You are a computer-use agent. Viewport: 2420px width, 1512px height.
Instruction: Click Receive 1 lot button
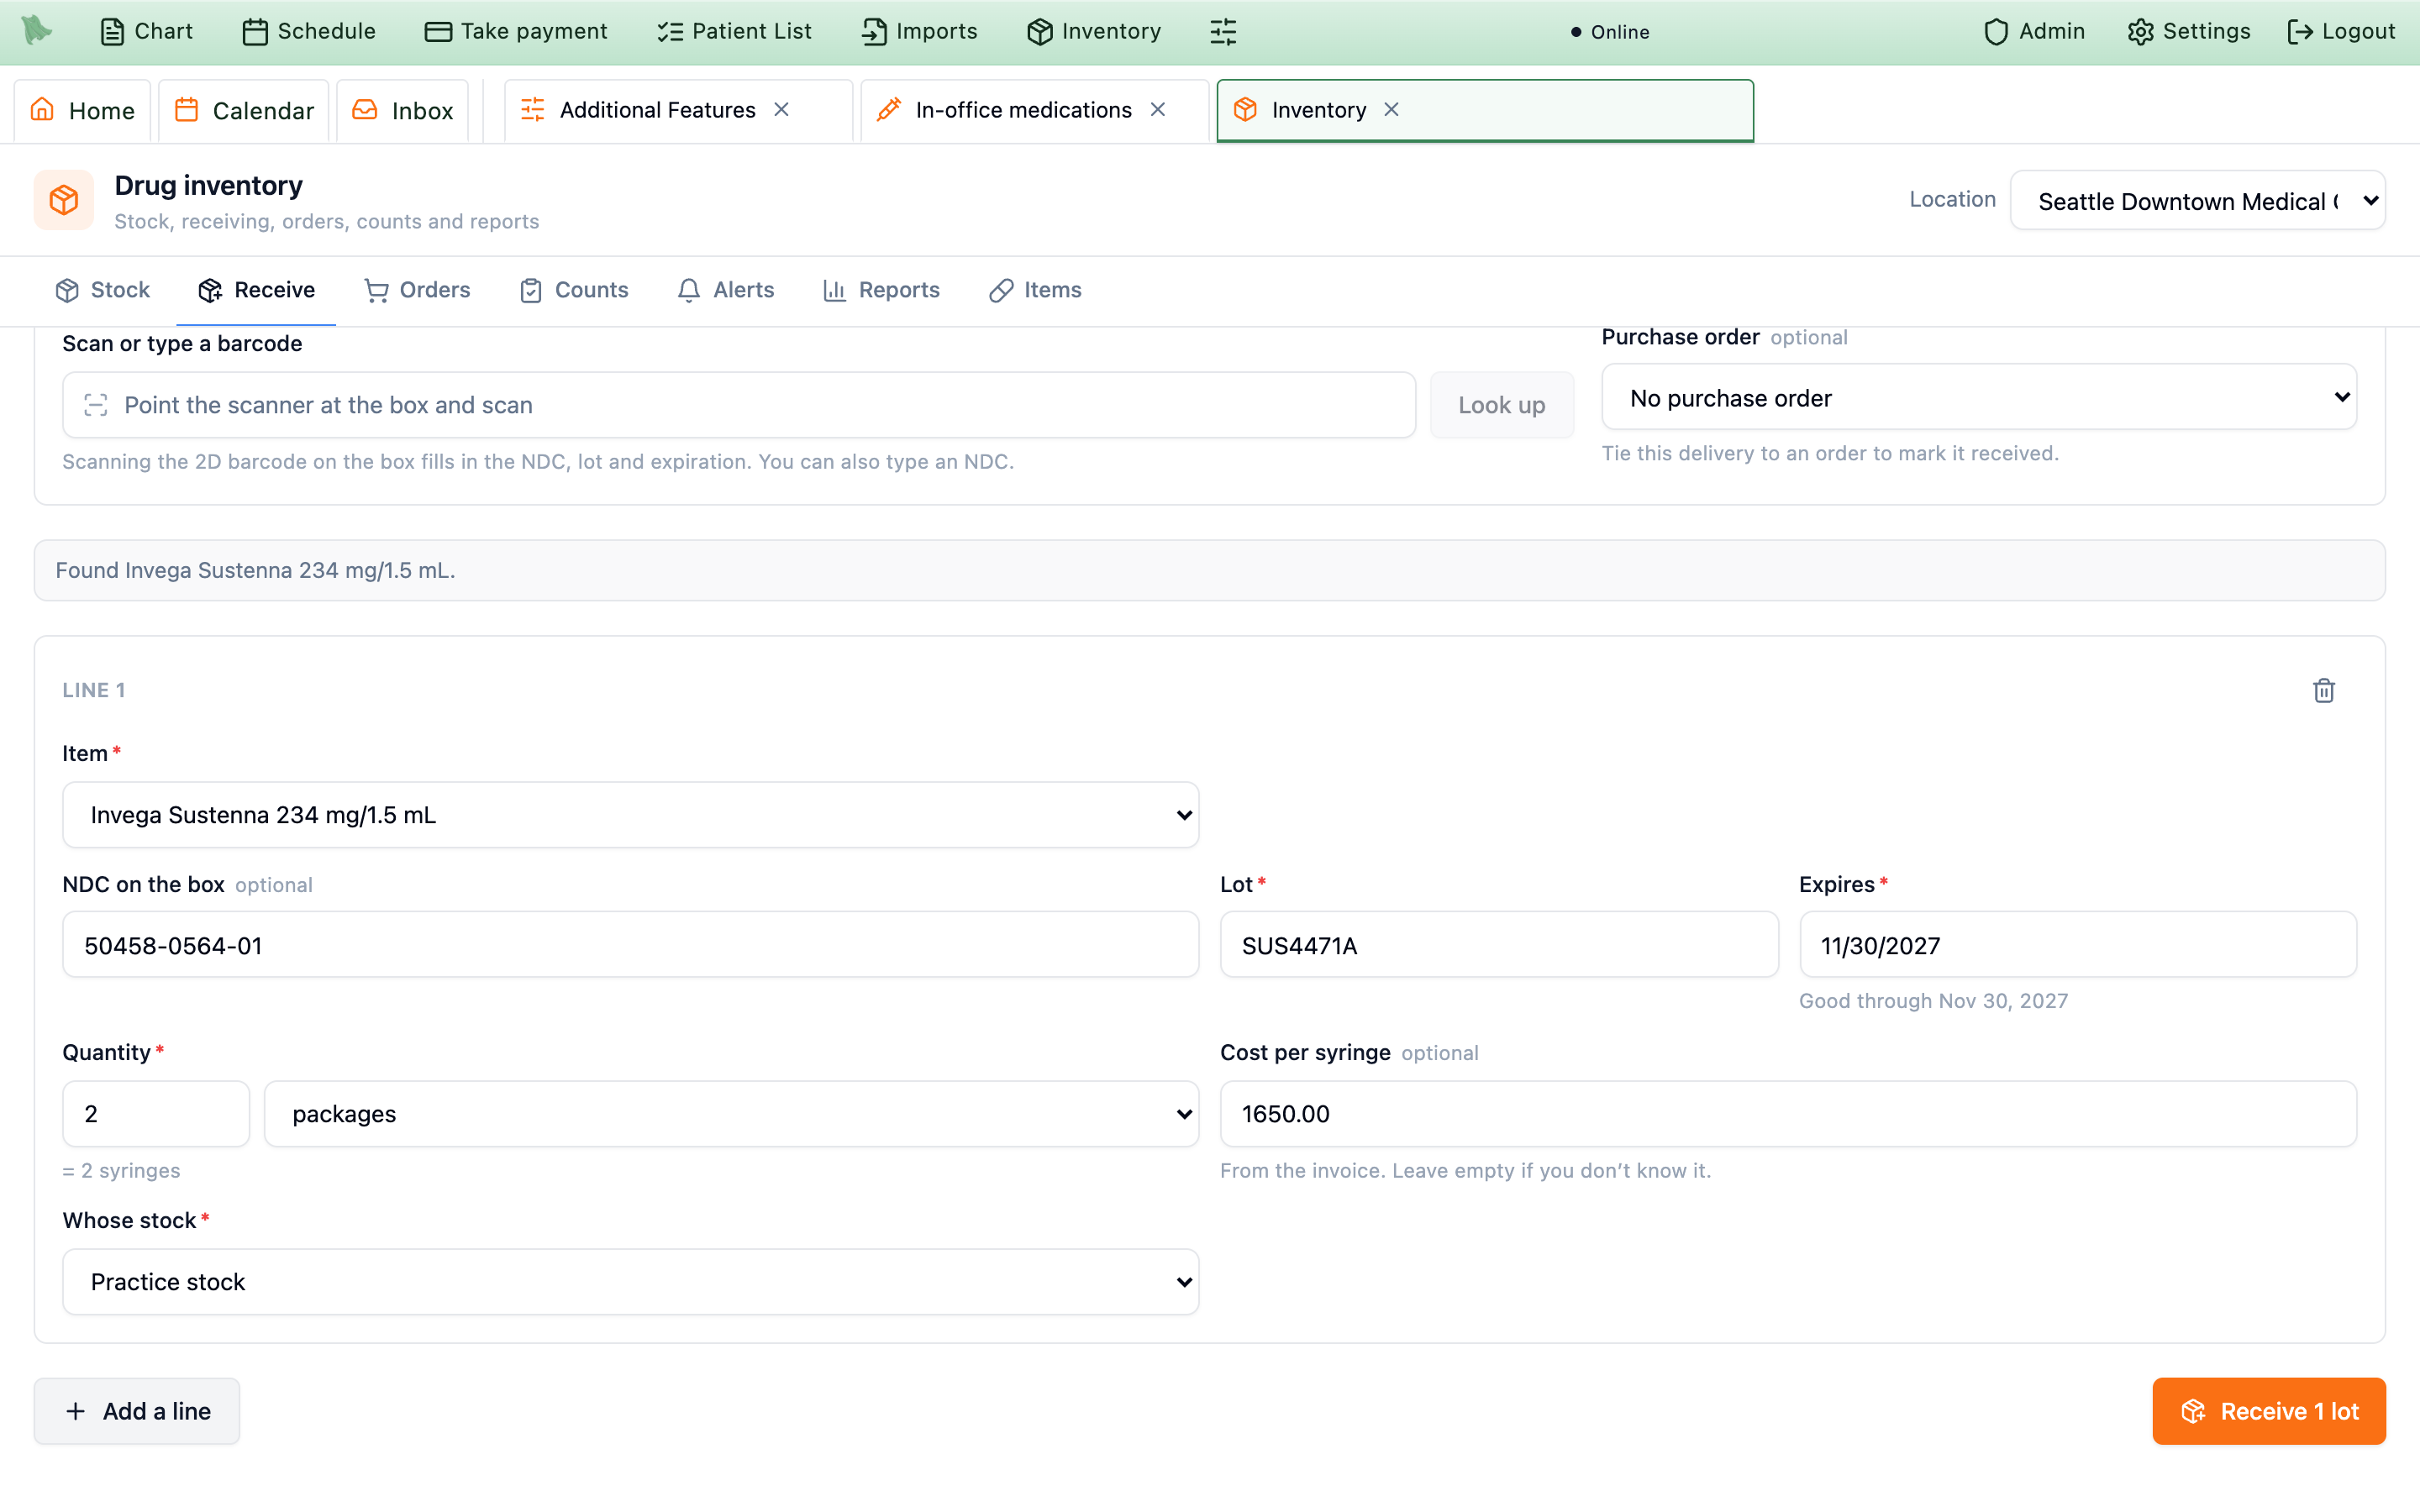coord(2269,1411)
